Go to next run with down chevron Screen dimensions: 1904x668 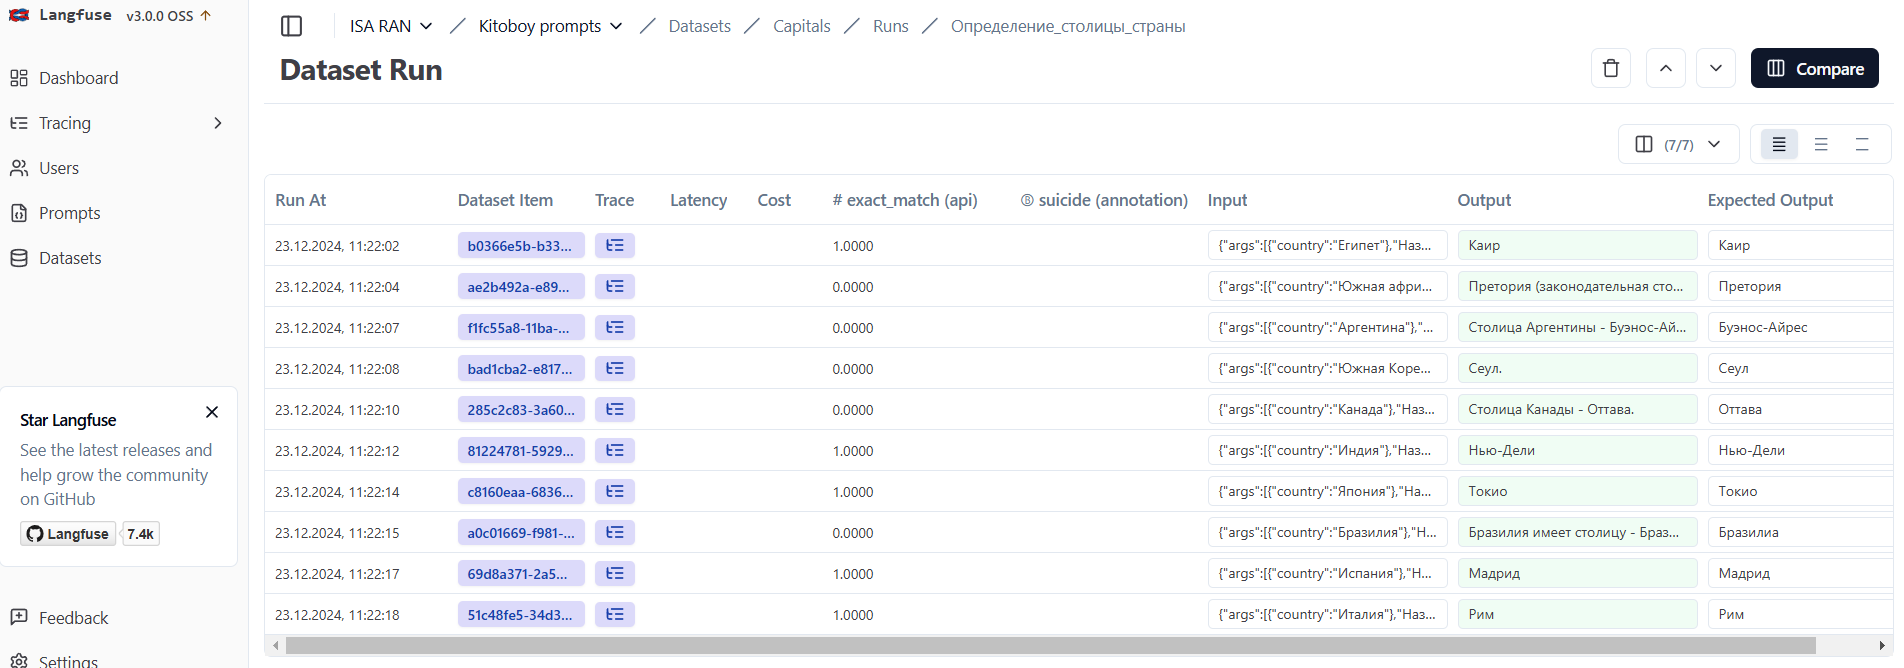1715,68
